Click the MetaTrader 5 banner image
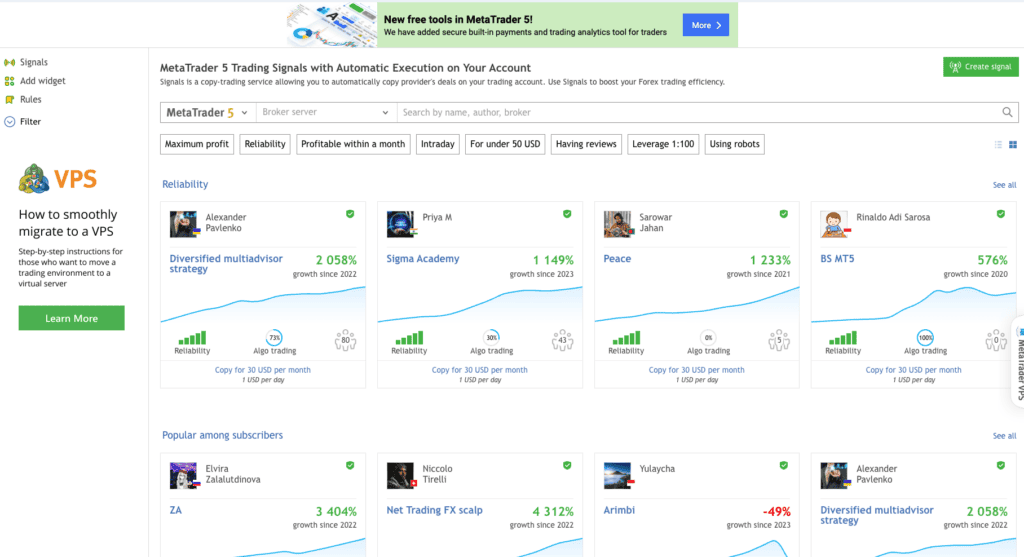The width and height of the screenshot is (1024, 557). click(332, 25)
